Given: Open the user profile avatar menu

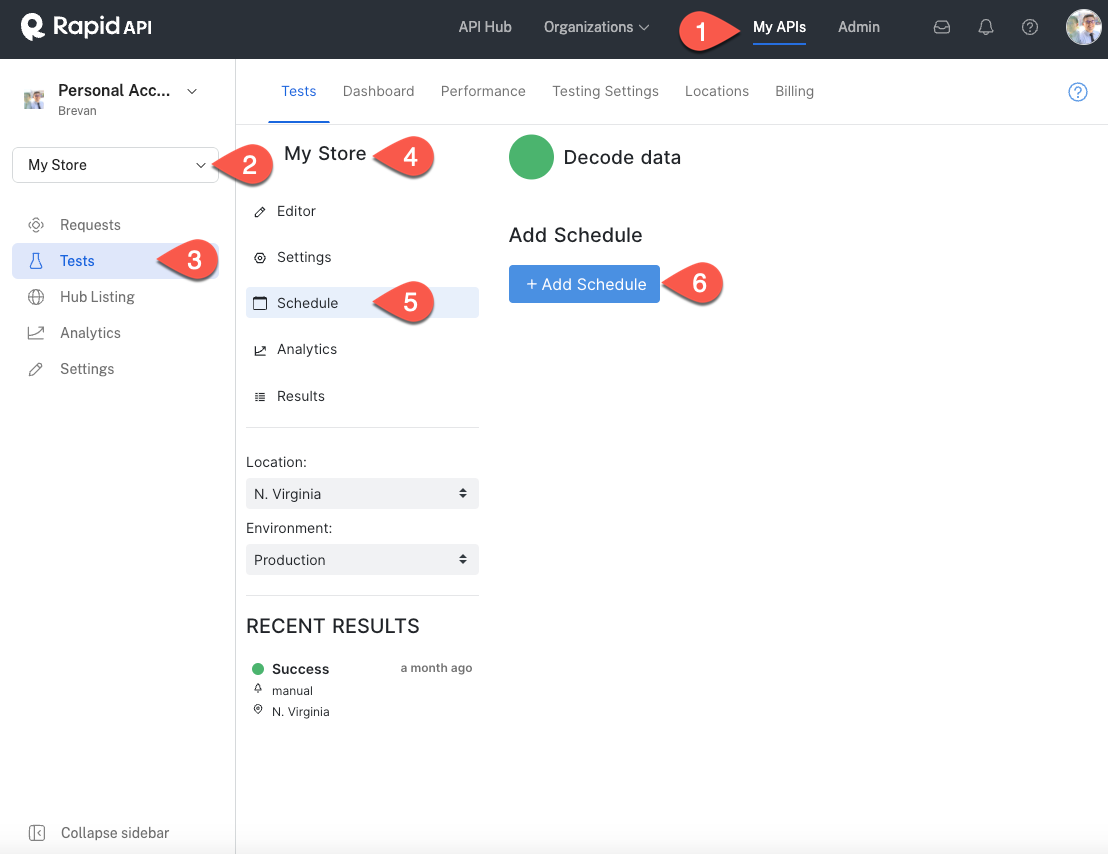Looking at the screenshot, I should point(1083,27).
